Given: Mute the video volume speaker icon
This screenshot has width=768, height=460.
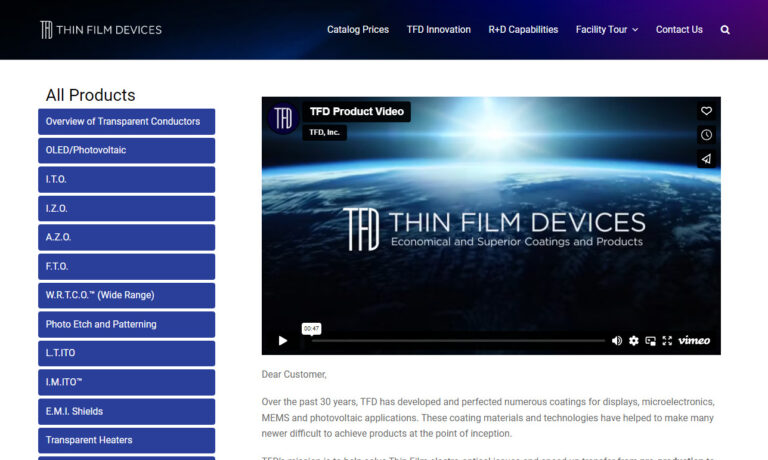Looking at the screenshot, I should pos(617,340).
